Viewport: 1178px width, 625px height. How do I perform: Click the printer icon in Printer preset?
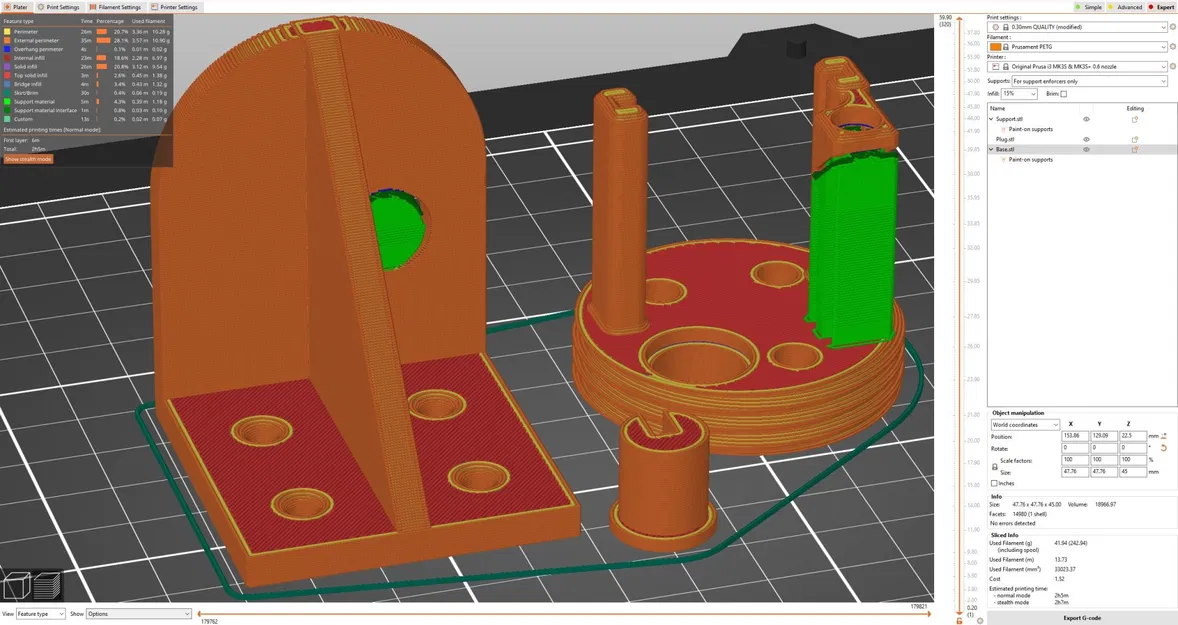tap(995, 67)
